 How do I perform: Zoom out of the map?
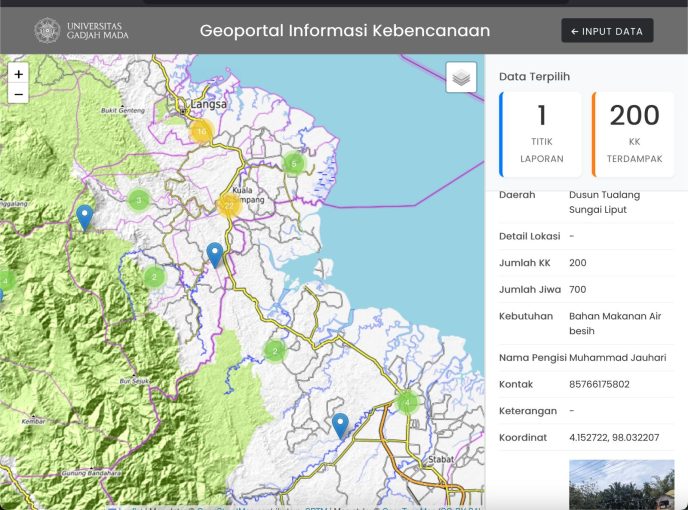coord(18,94)
